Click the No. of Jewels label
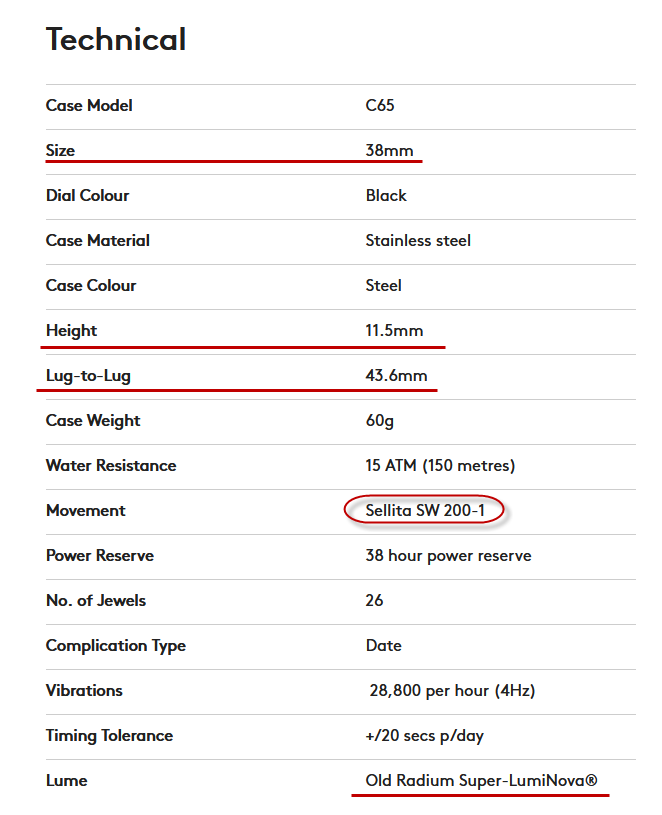Viewport: 662px width, 815px height. tap(96, 600)
